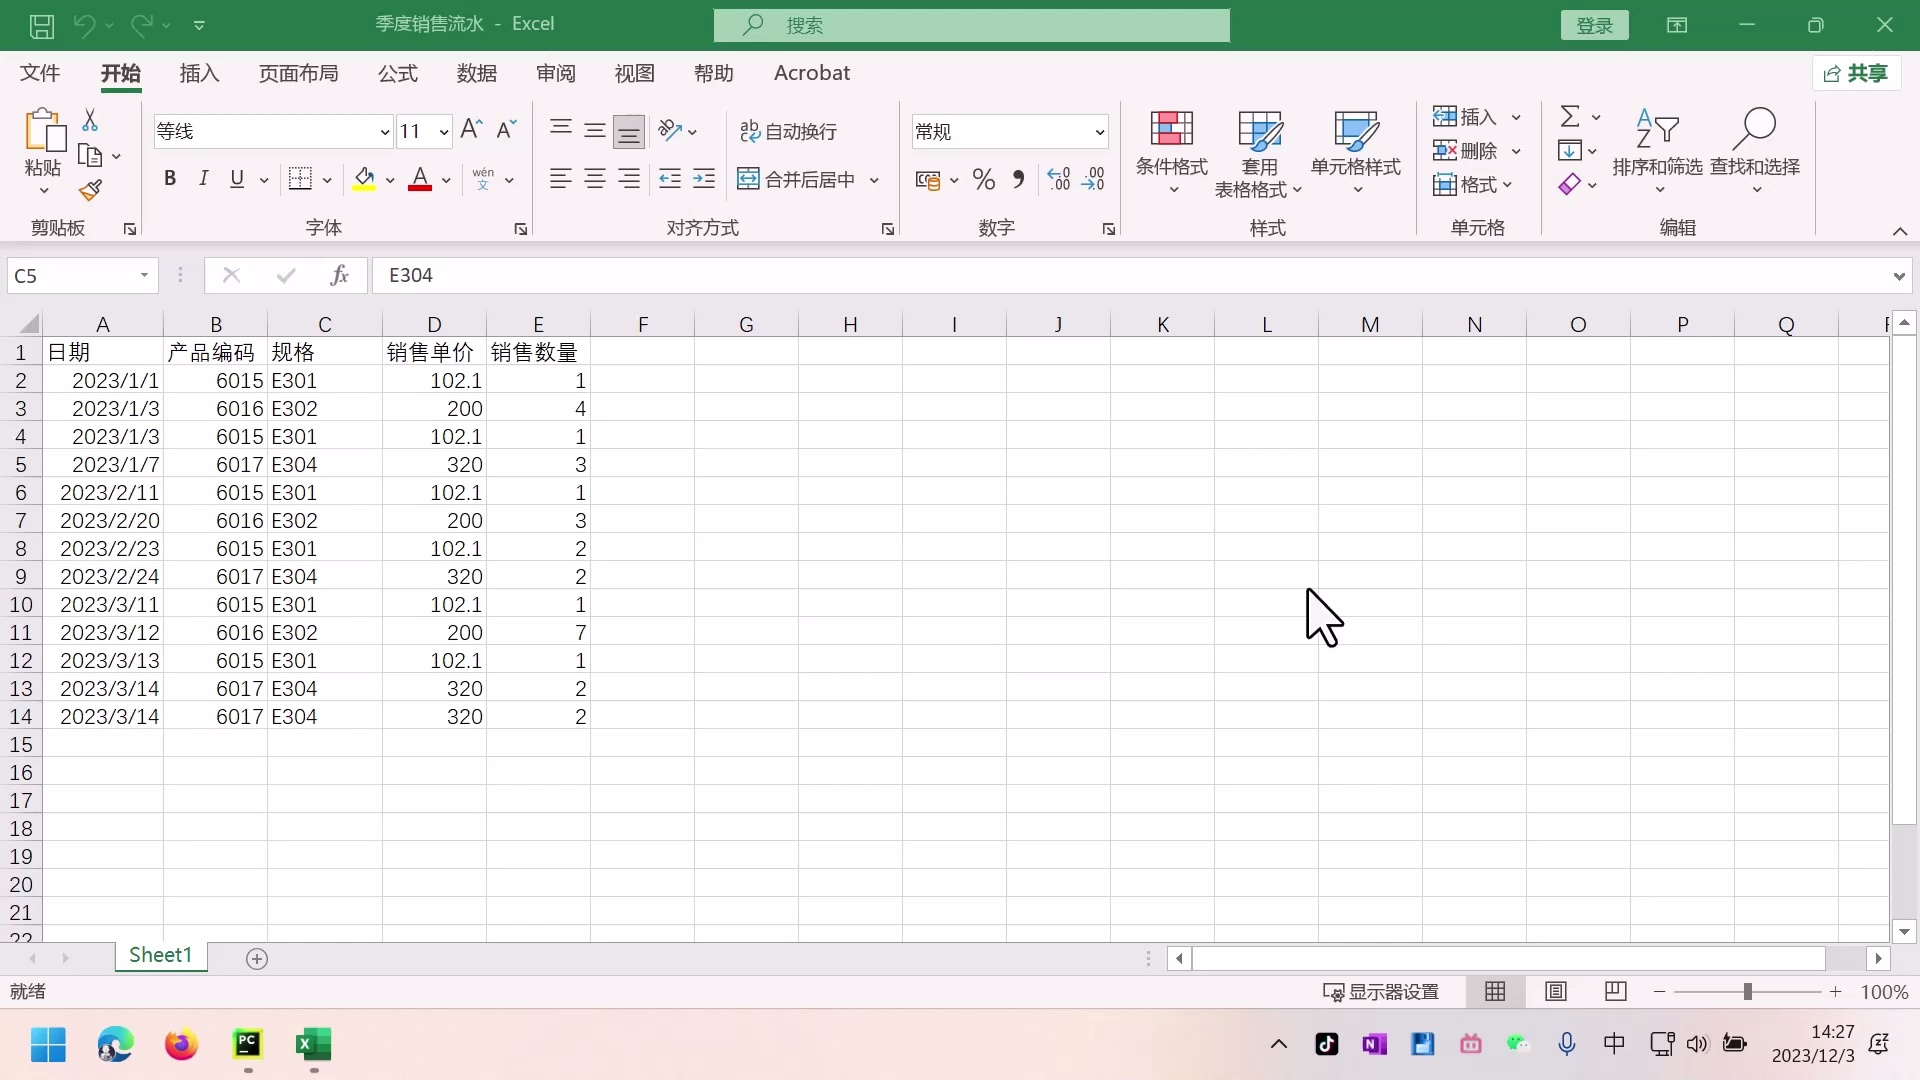Open the fill color dropdown arrow

click(390, 180)
